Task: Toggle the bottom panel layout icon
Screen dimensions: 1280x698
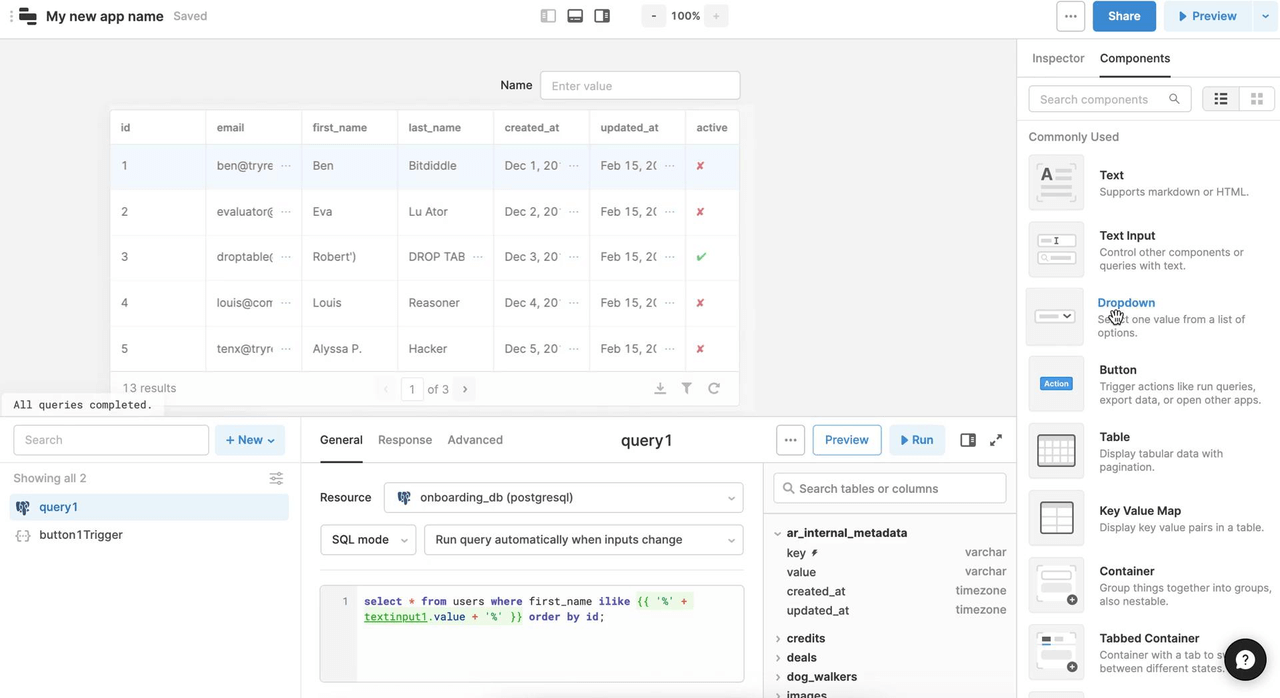Action: [575, 16]
